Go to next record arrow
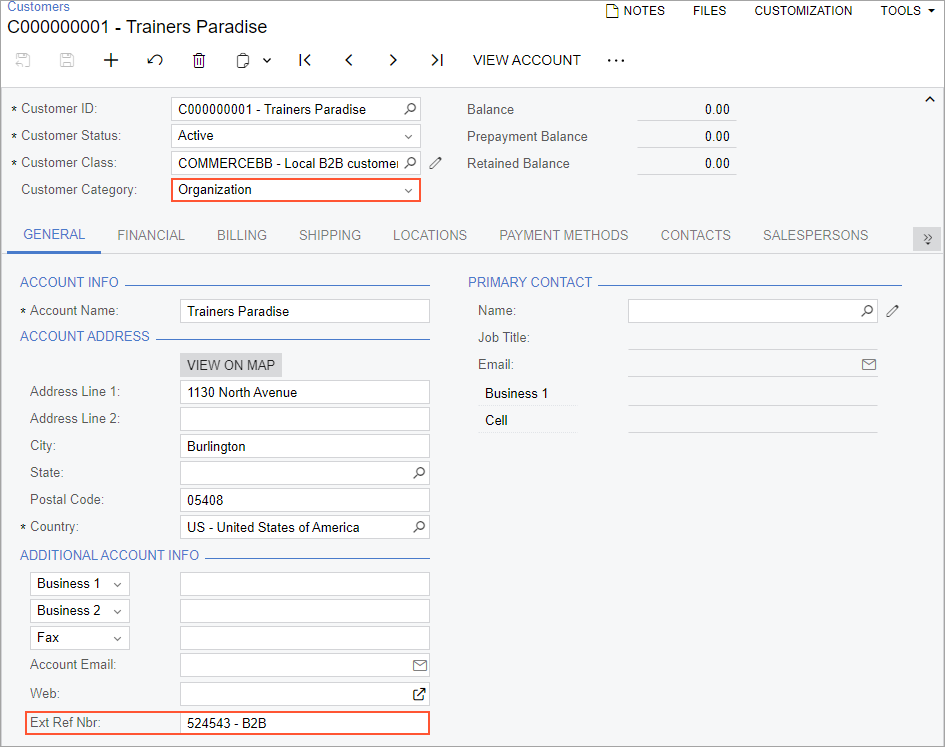 393,60
